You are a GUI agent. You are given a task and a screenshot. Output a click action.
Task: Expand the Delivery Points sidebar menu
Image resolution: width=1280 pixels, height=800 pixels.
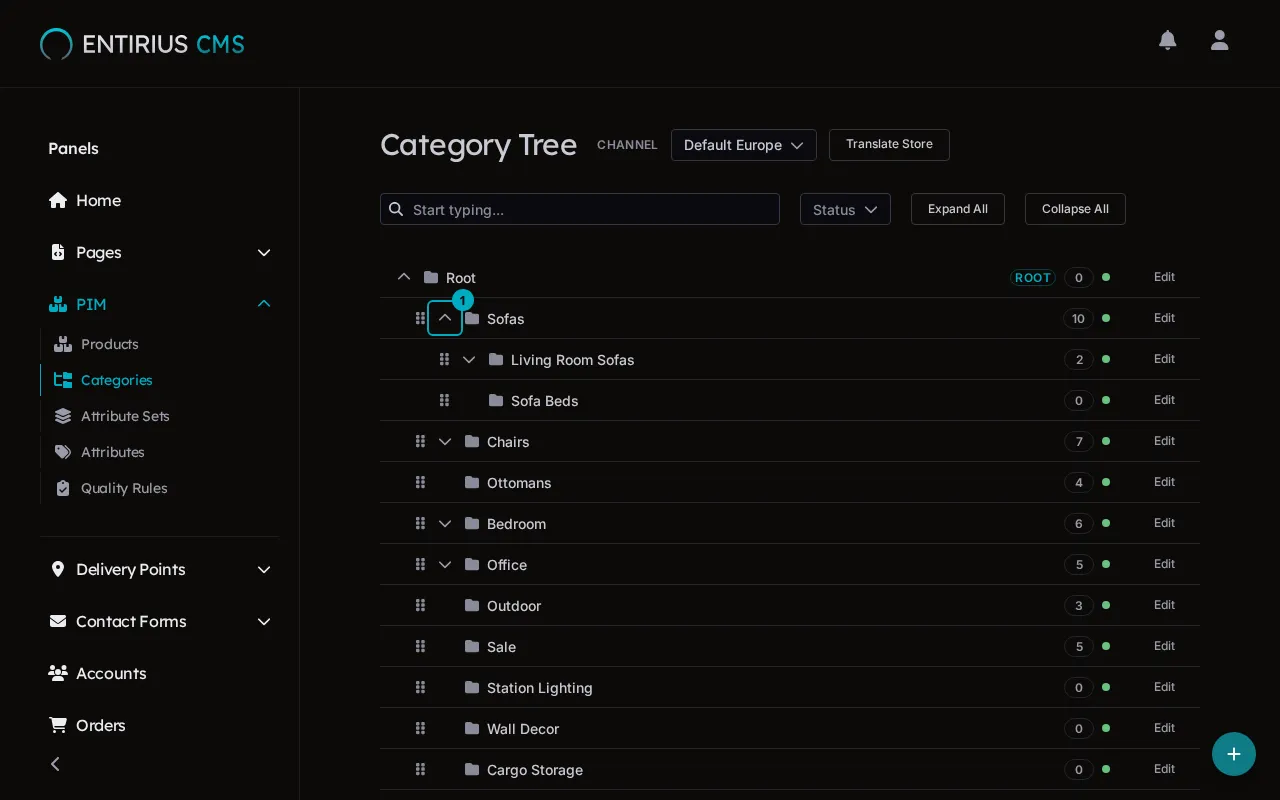point(264,569)
